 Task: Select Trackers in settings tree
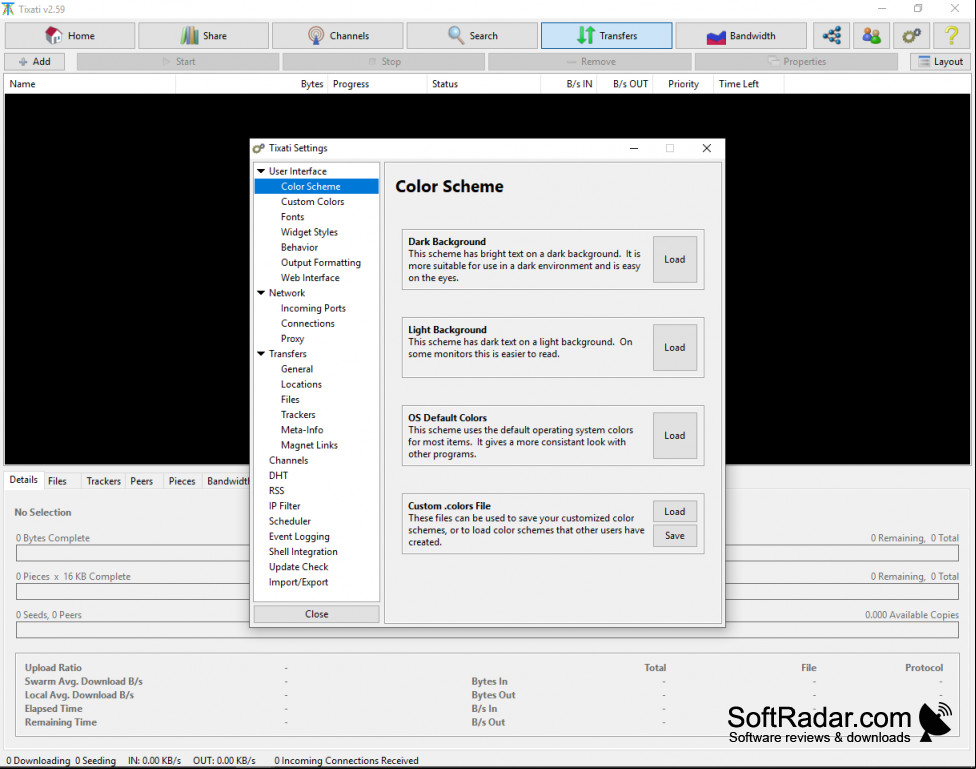click(x=298, y=415)
